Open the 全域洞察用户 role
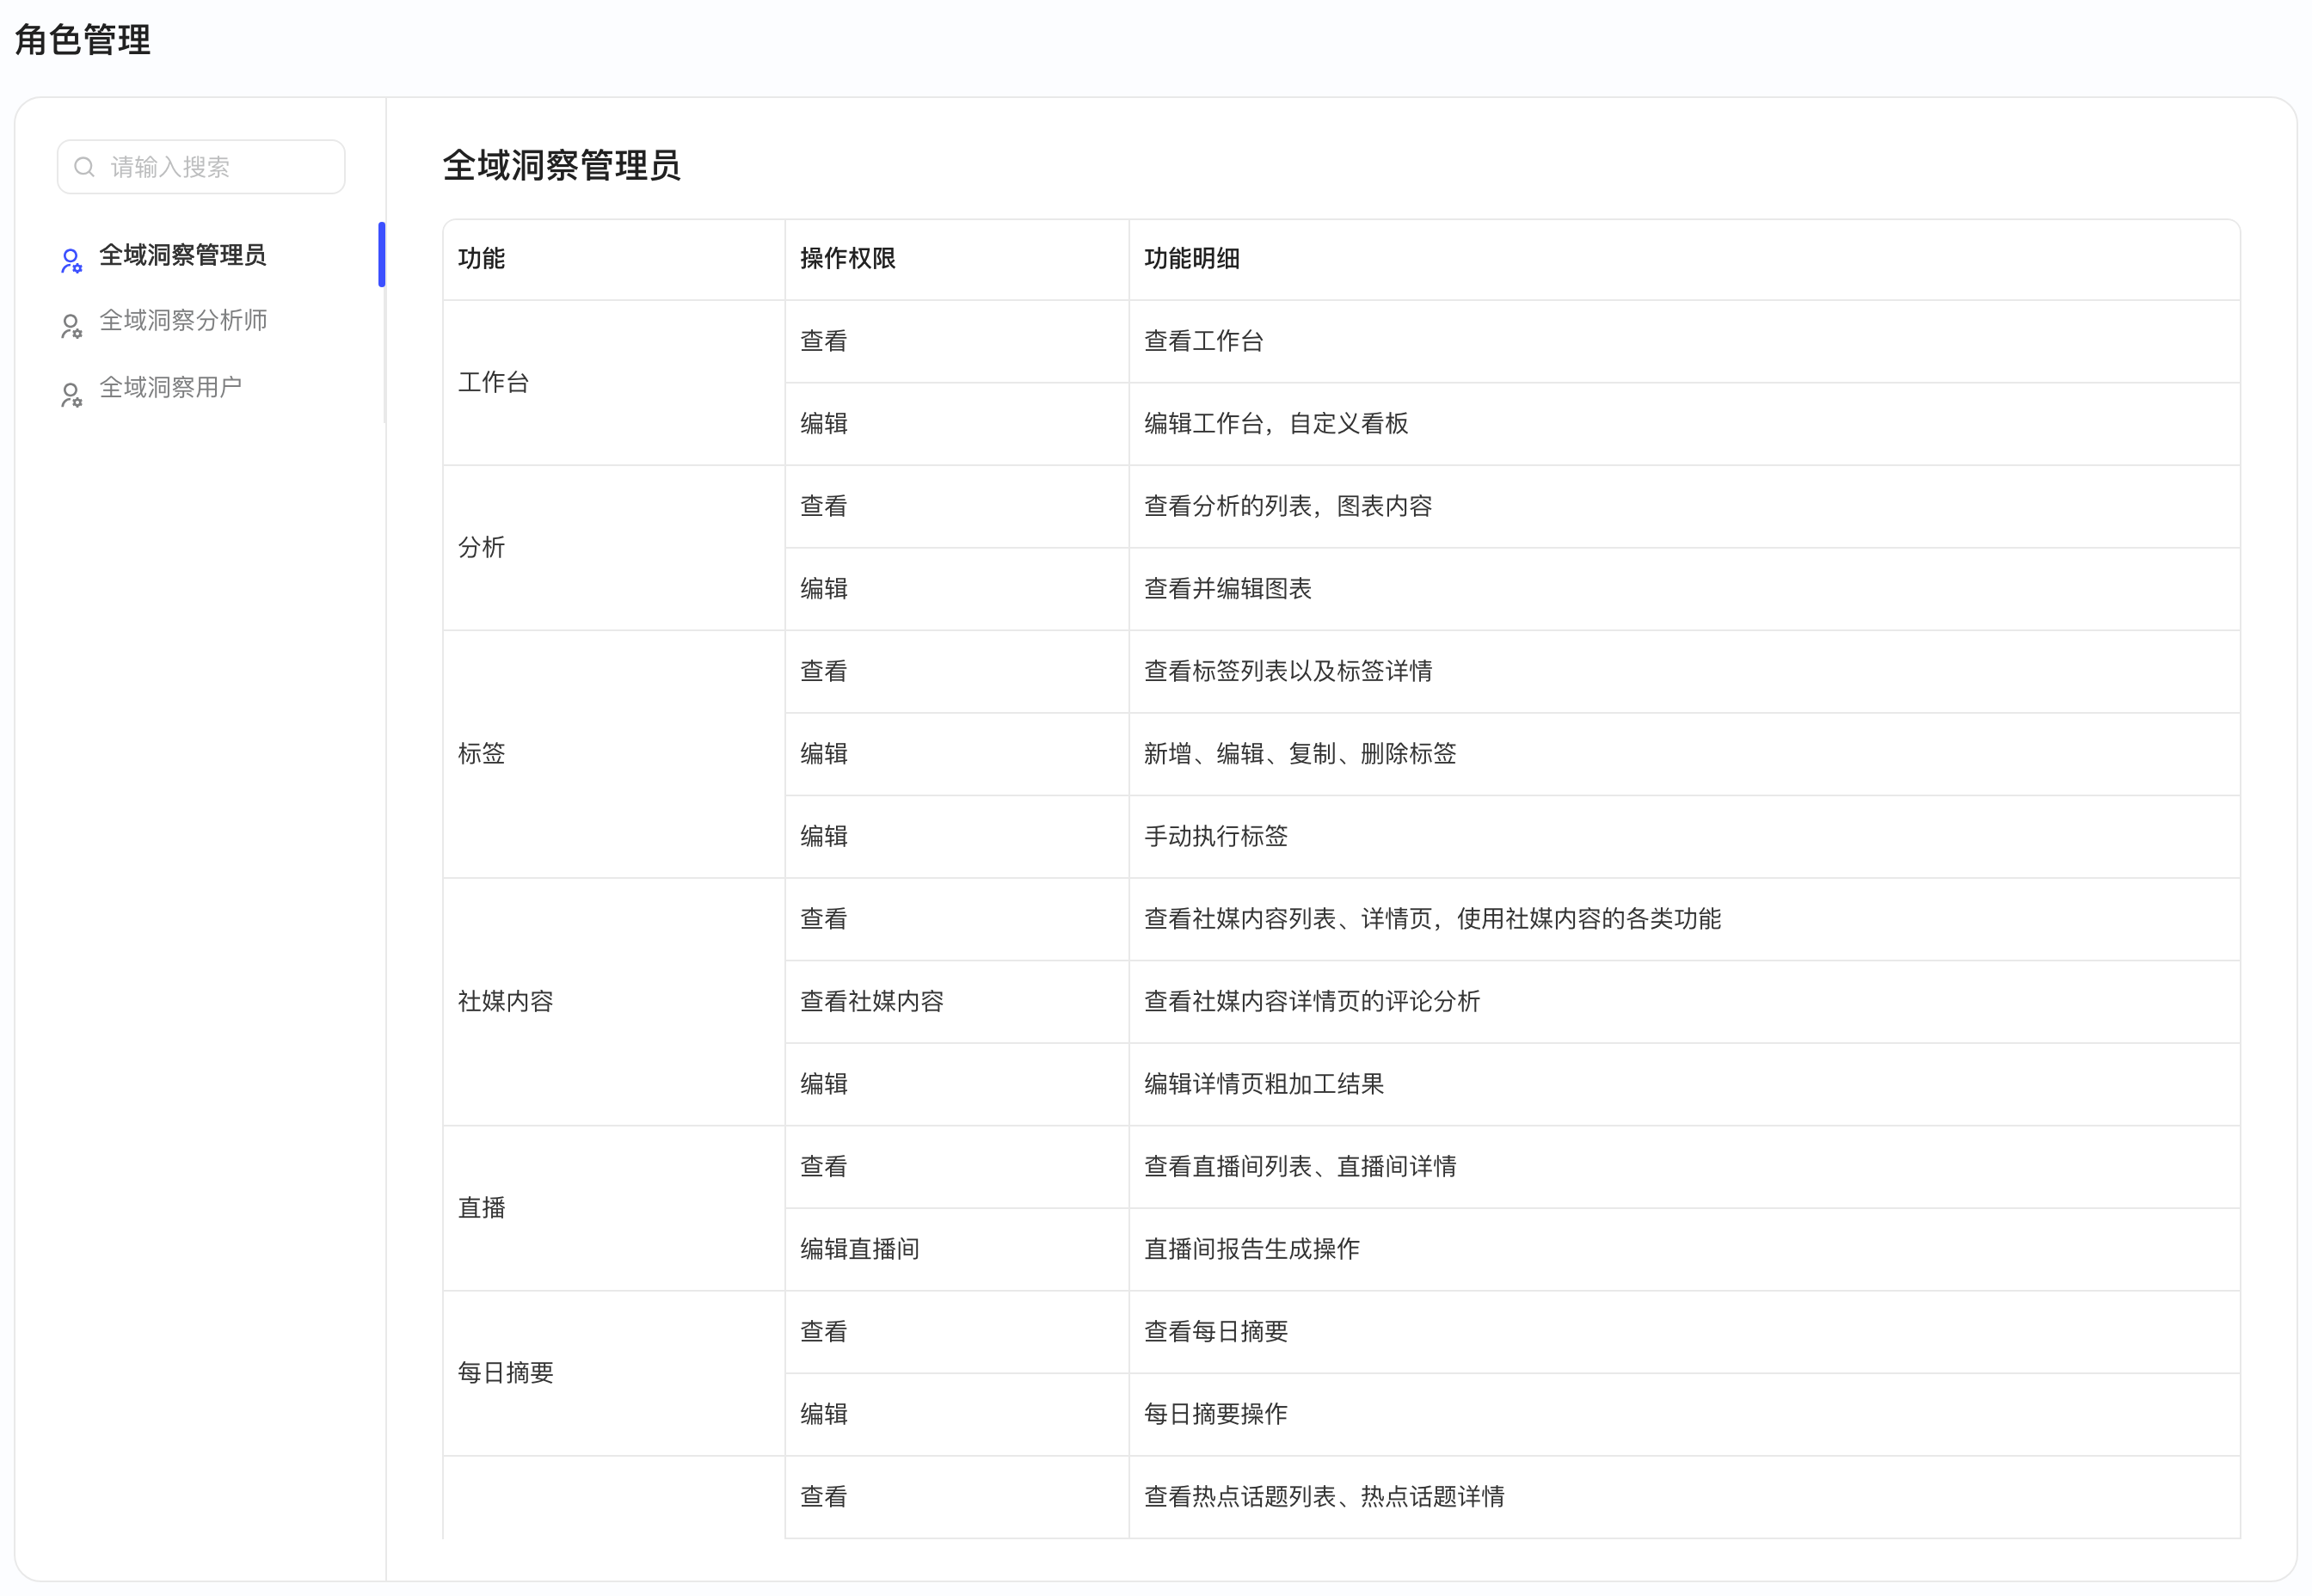 [170, 388]
